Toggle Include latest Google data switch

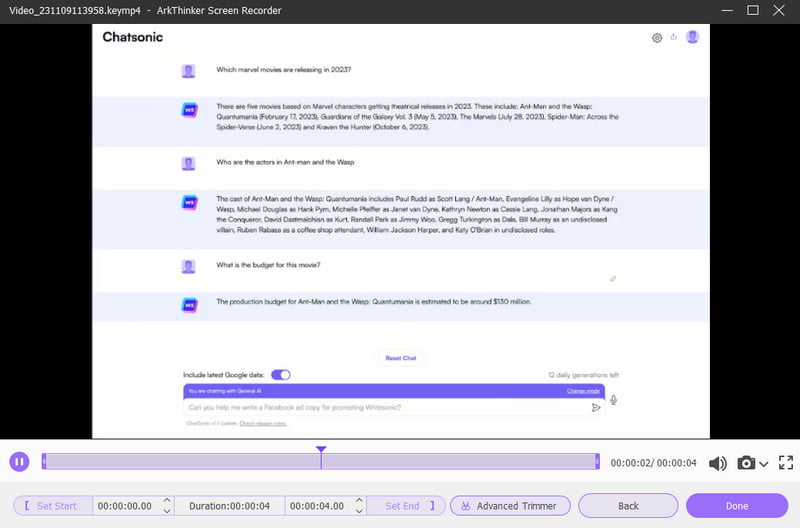pos(281,375)
